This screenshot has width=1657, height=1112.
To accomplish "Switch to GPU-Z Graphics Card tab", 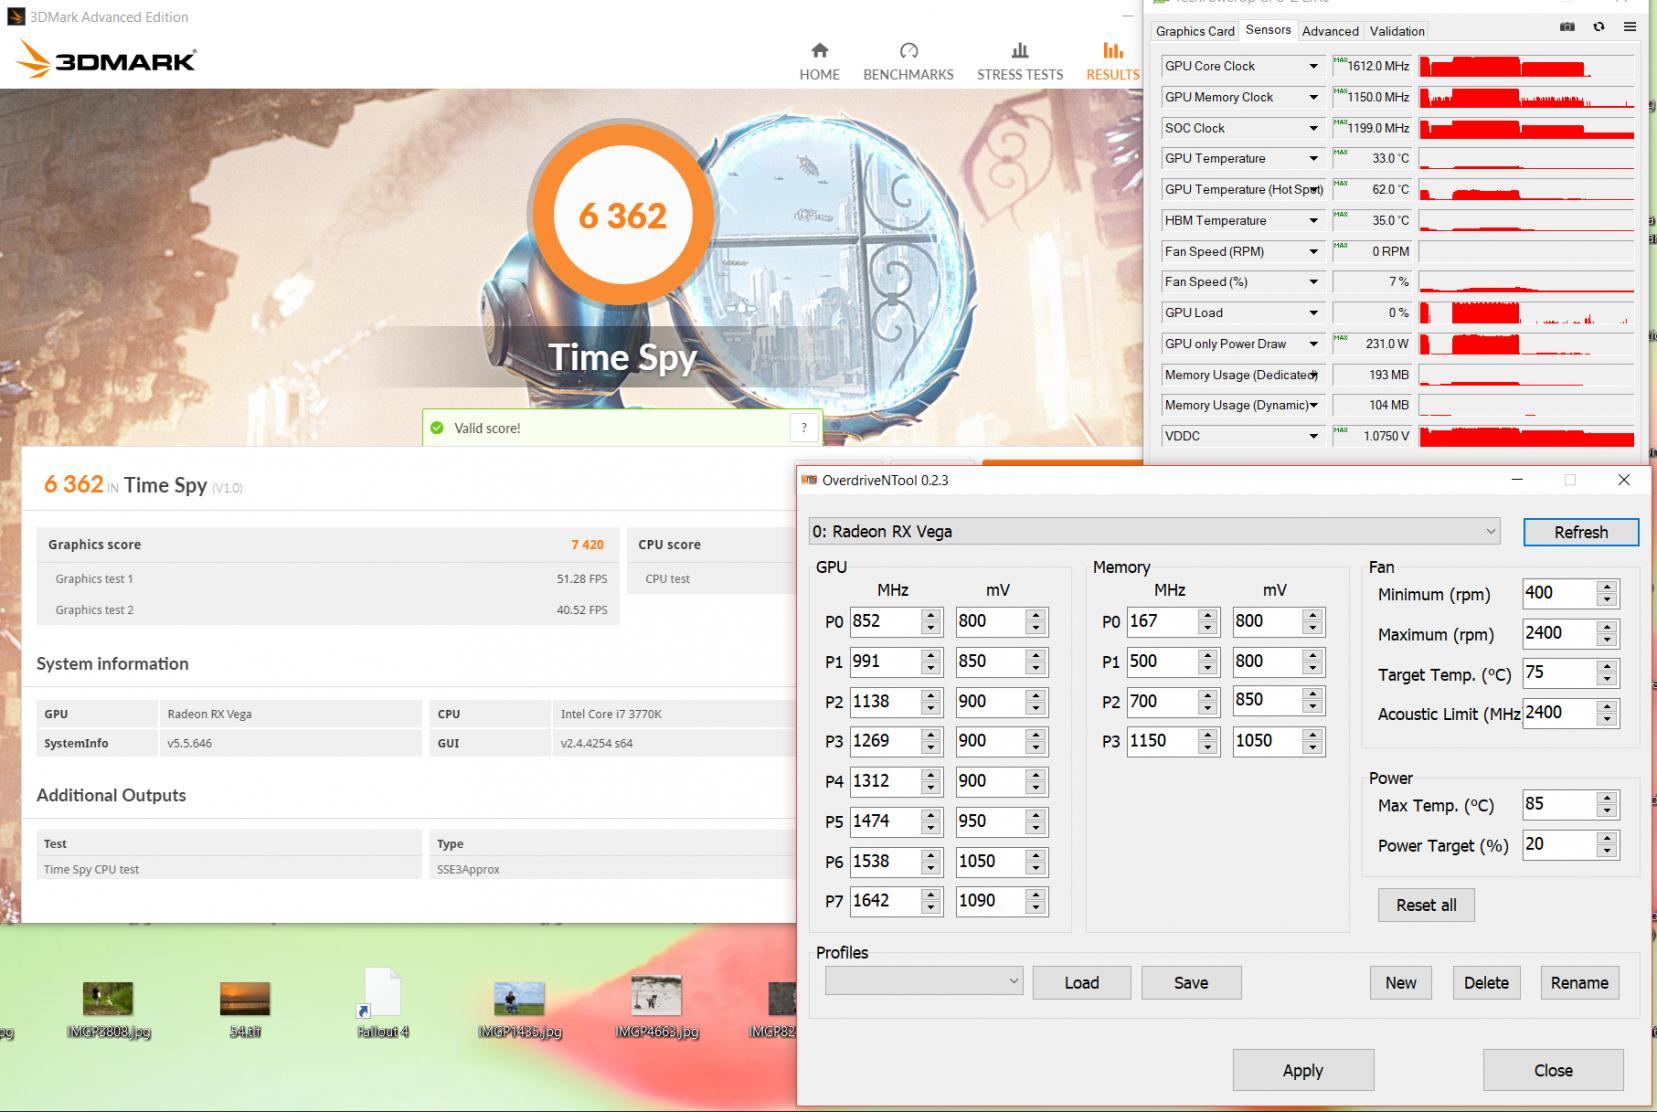I will pyautogui.click(x=1195, y=31).
